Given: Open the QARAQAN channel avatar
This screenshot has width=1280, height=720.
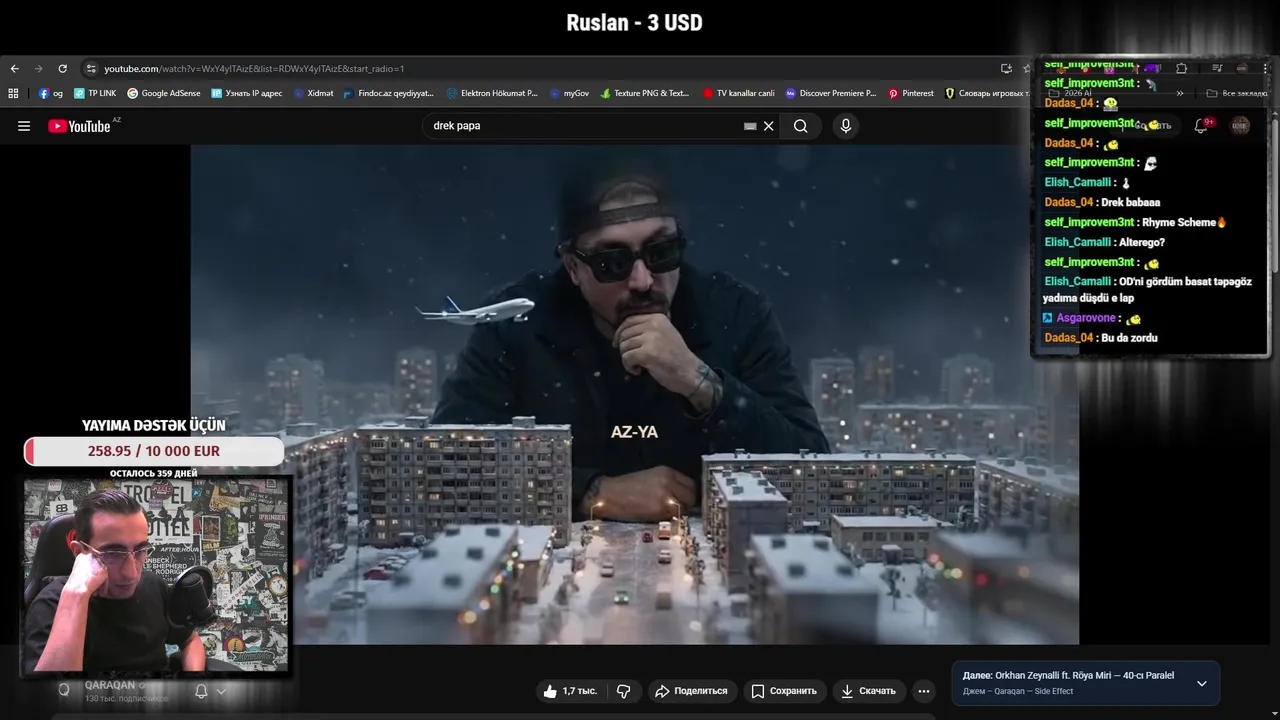Looking at the screenshot, I should coord(64,690).
